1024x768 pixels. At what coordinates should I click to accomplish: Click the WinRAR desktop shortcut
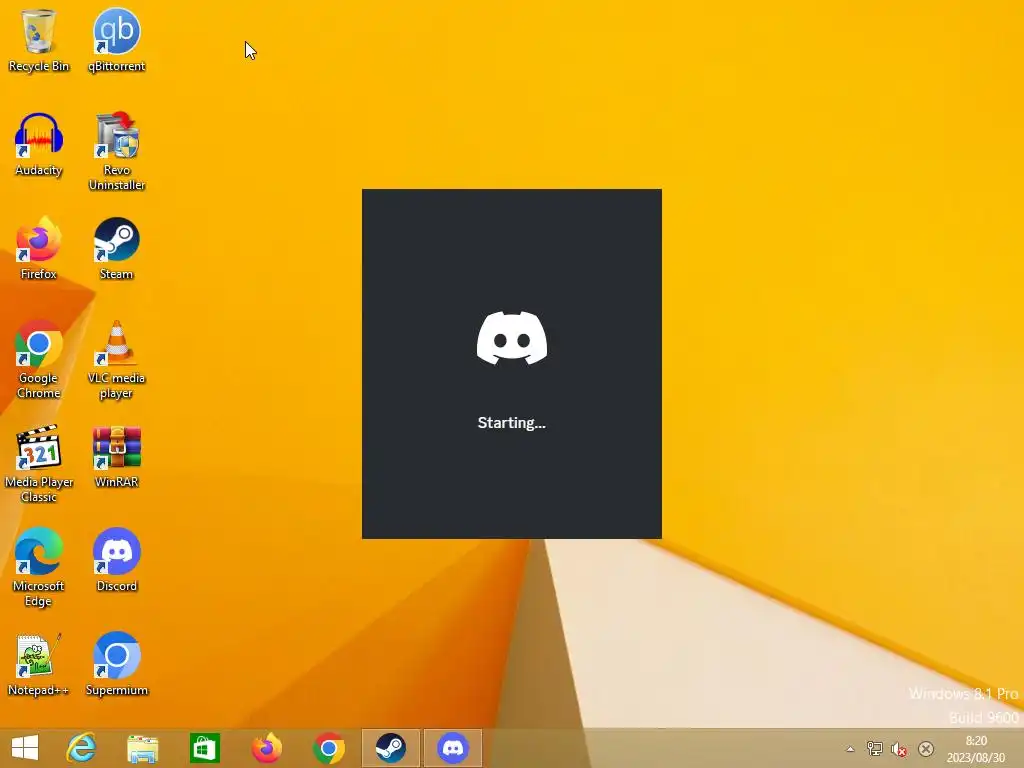[x=116, y=456]
